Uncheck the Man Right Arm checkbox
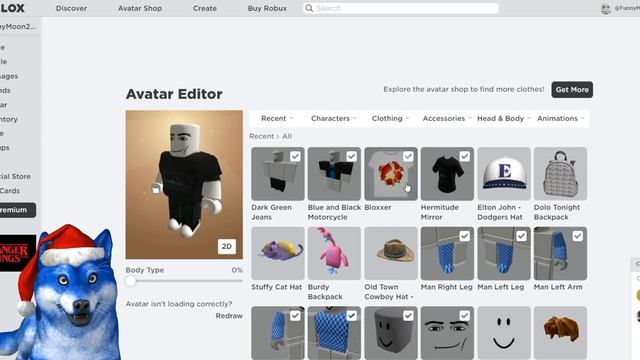The width and height of the screenshot is (640, 360). coord(295,316)
